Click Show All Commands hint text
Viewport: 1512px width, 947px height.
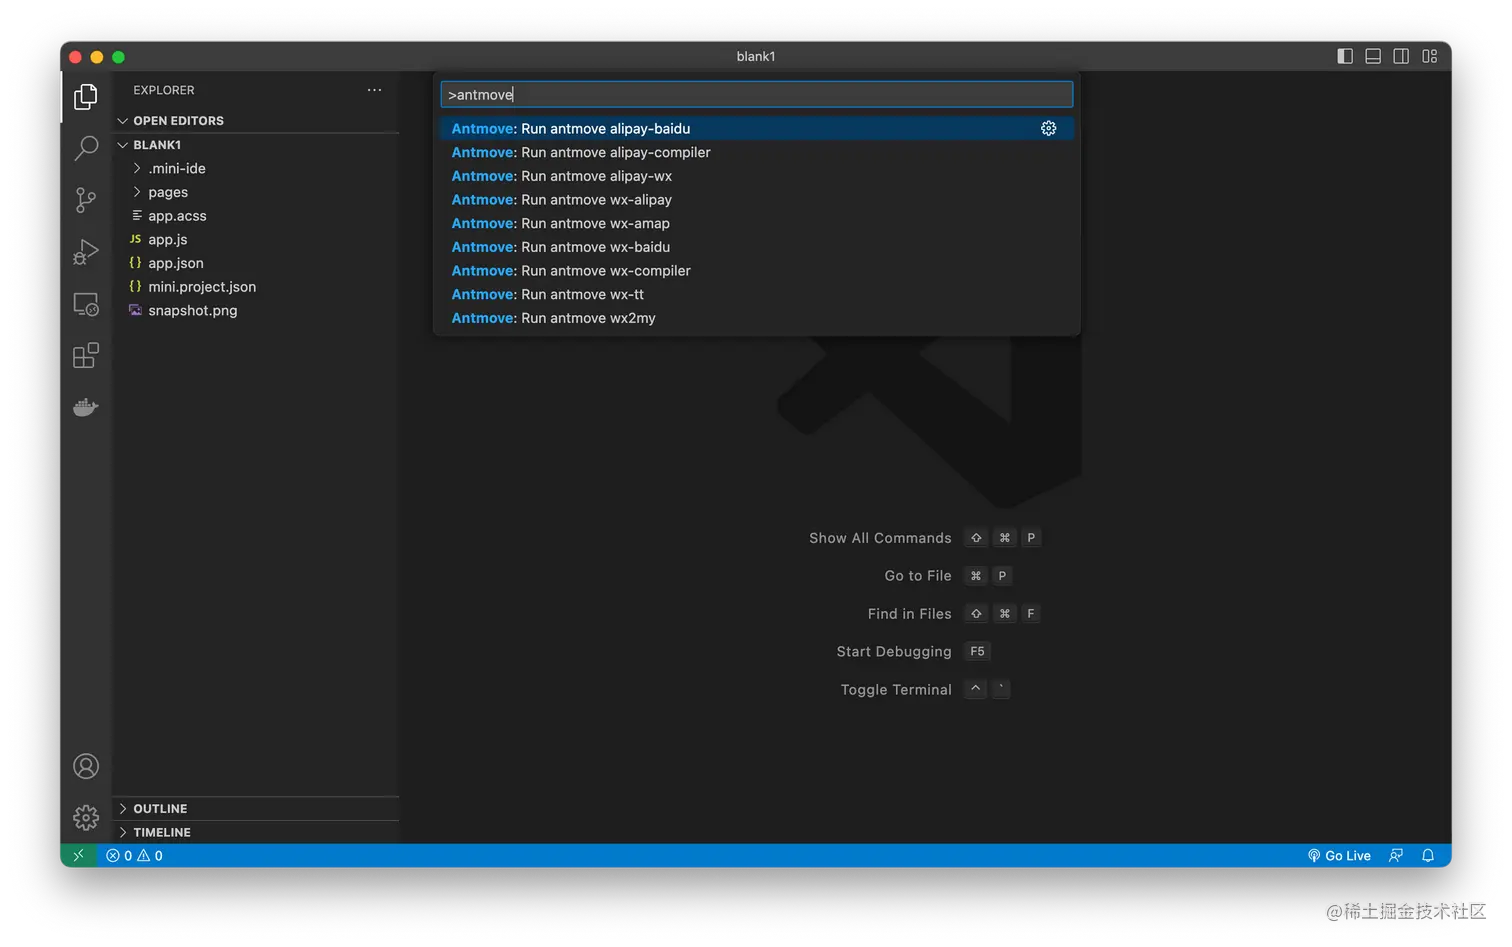[880, 538]
